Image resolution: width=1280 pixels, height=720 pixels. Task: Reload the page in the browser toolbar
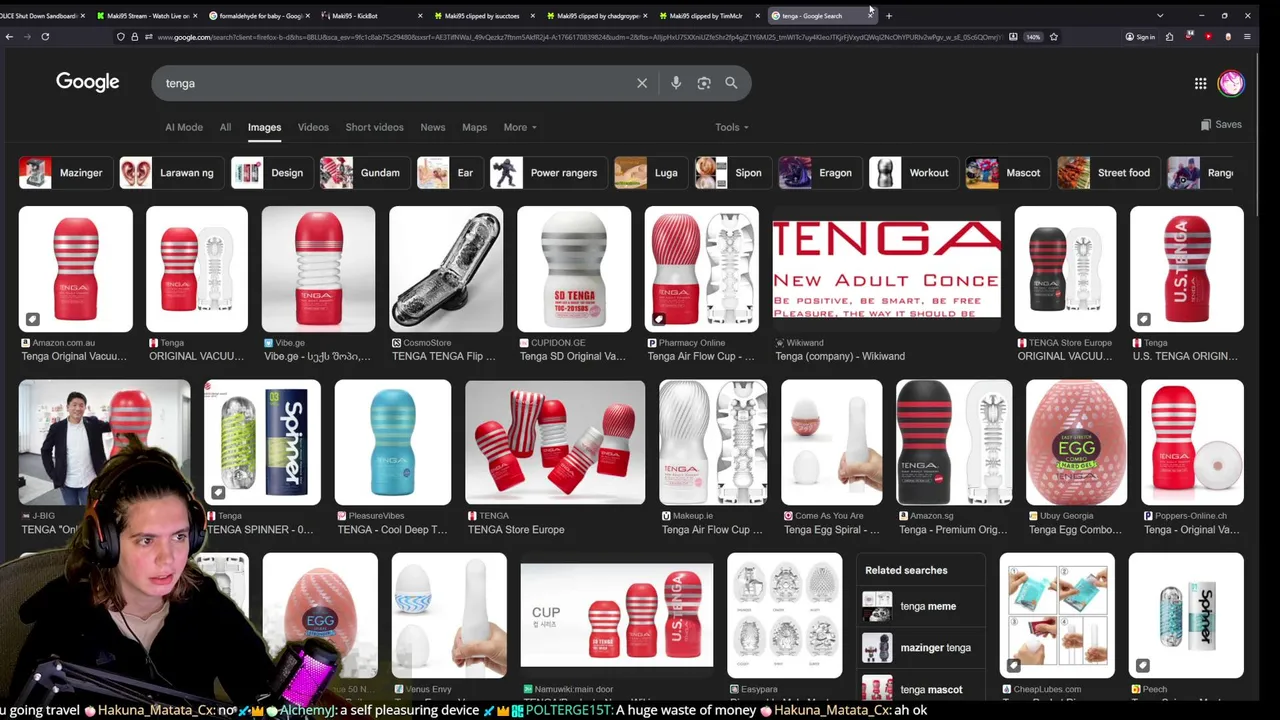45,37
